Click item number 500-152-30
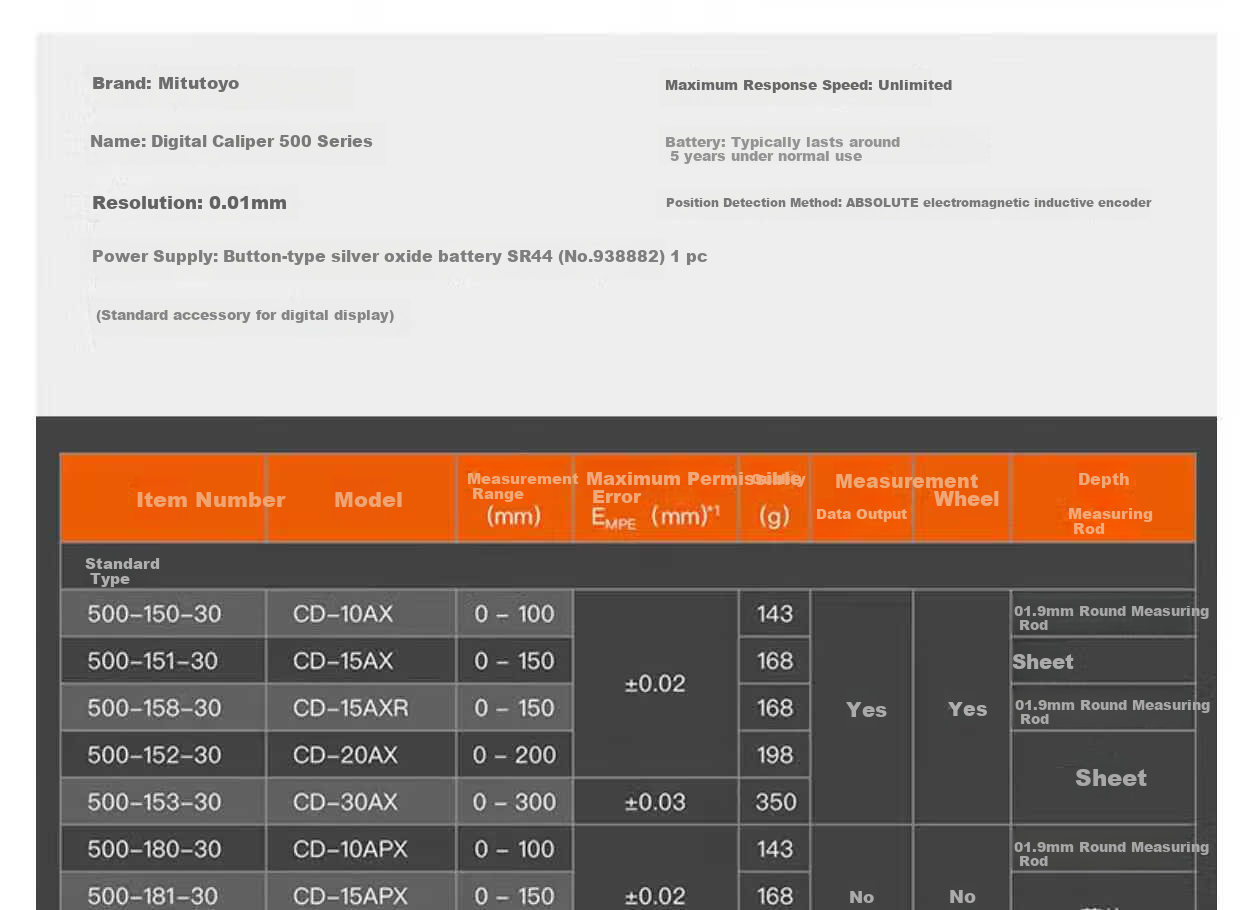 pos(154,755)
